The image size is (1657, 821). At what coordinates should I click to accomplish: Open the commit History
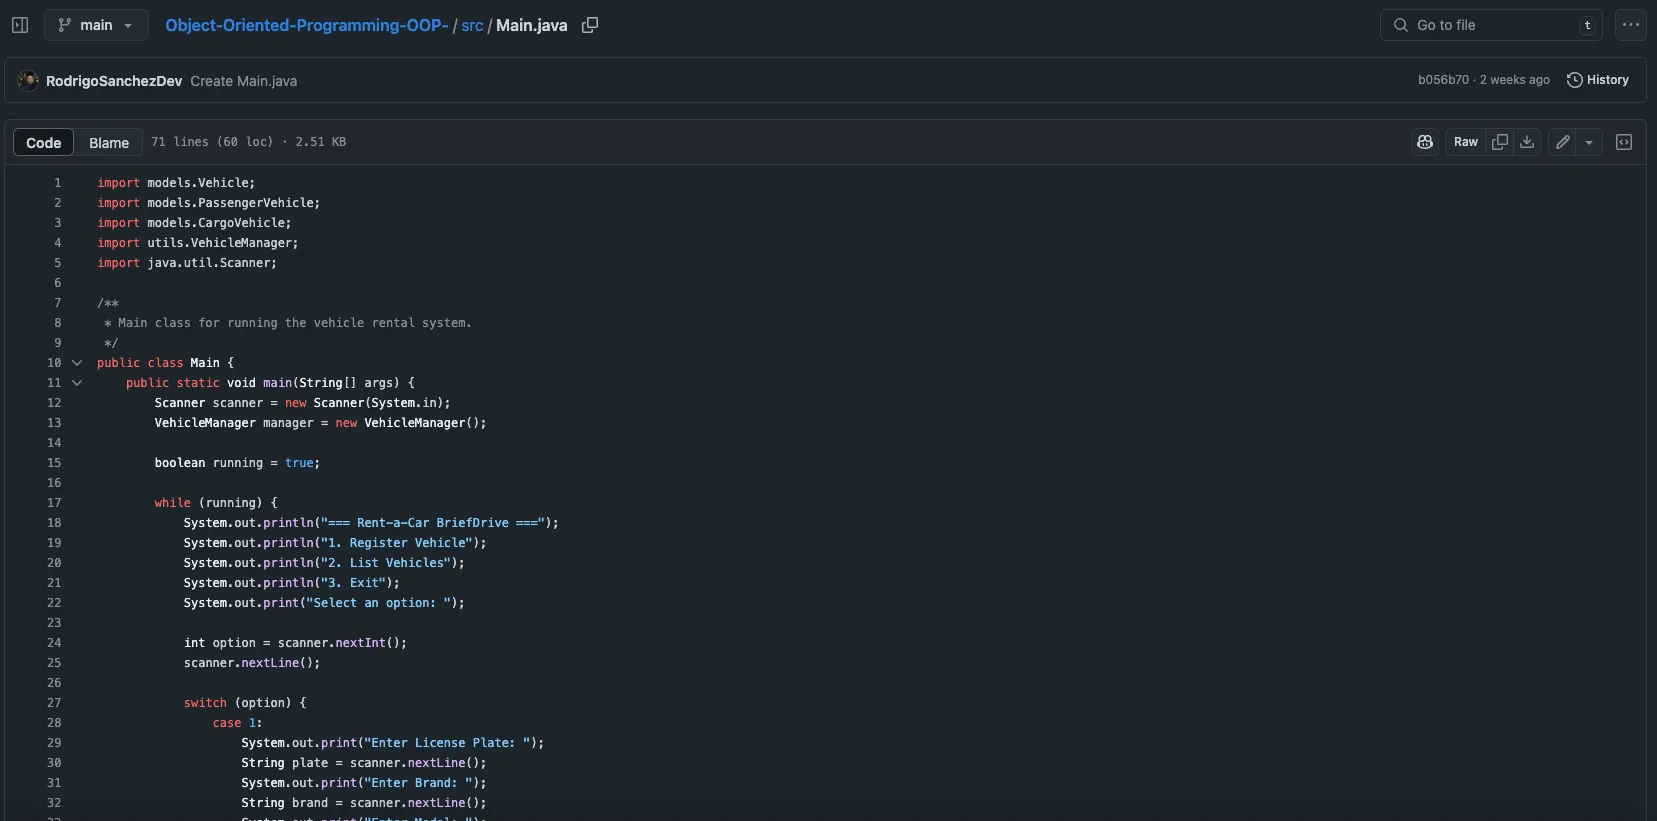coord(1598,80)
